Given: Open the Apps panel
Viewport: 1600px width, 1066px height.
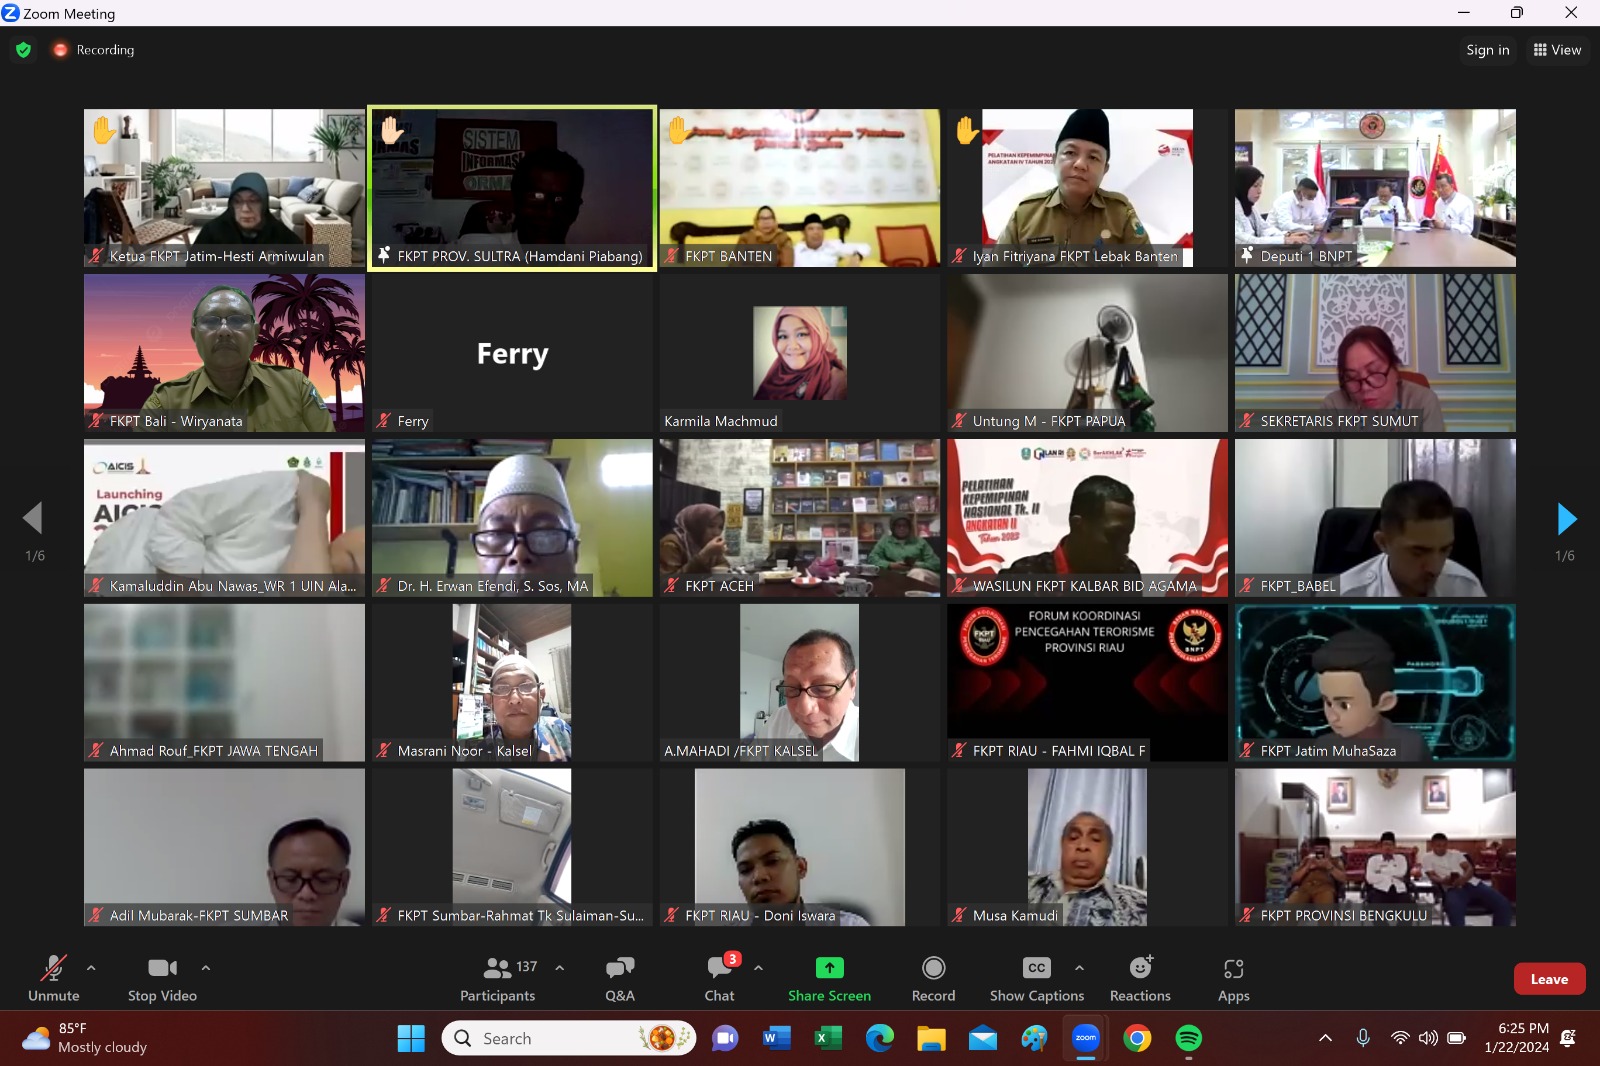Looking at the screenshot, I should (1233, 978).
